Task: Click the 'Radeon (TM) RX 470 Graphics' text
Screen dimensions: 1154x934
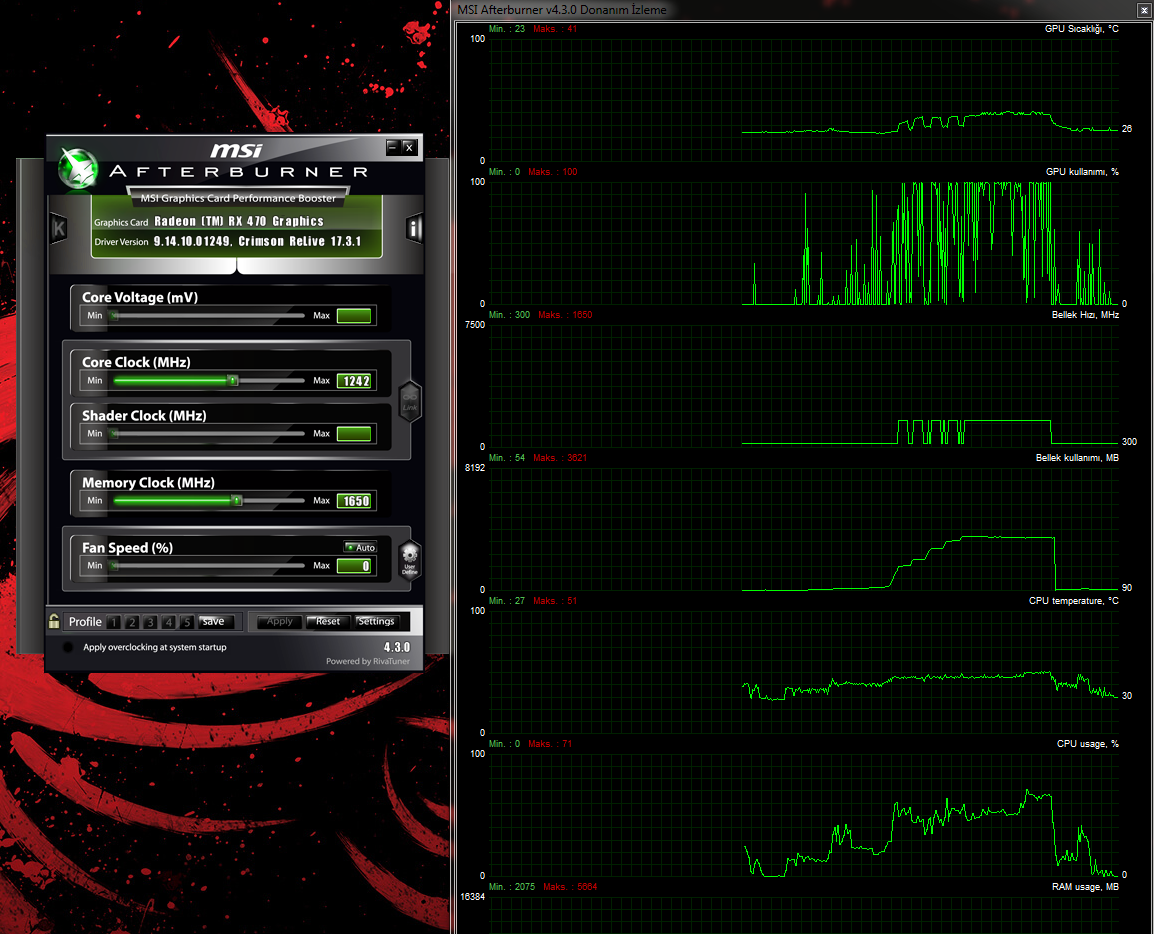Action: coord(238,222)
